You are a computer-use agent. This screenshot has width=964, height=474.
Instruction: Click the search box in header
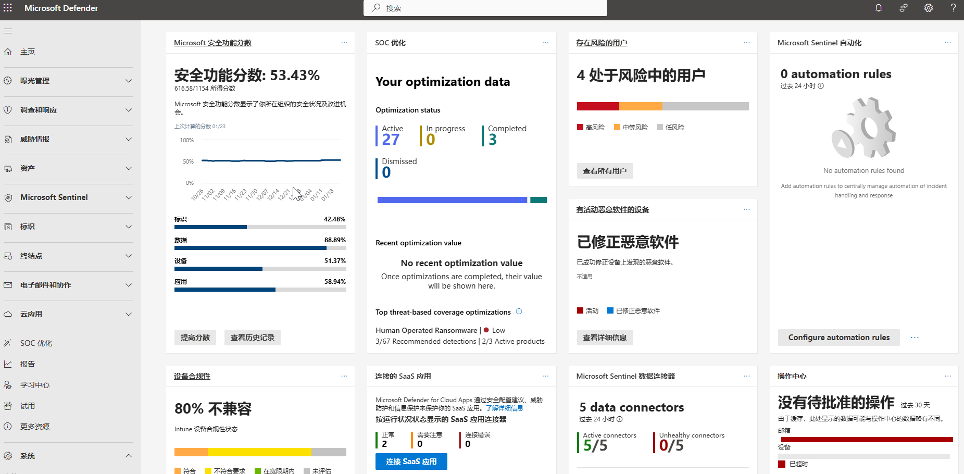tap(486, 8)
